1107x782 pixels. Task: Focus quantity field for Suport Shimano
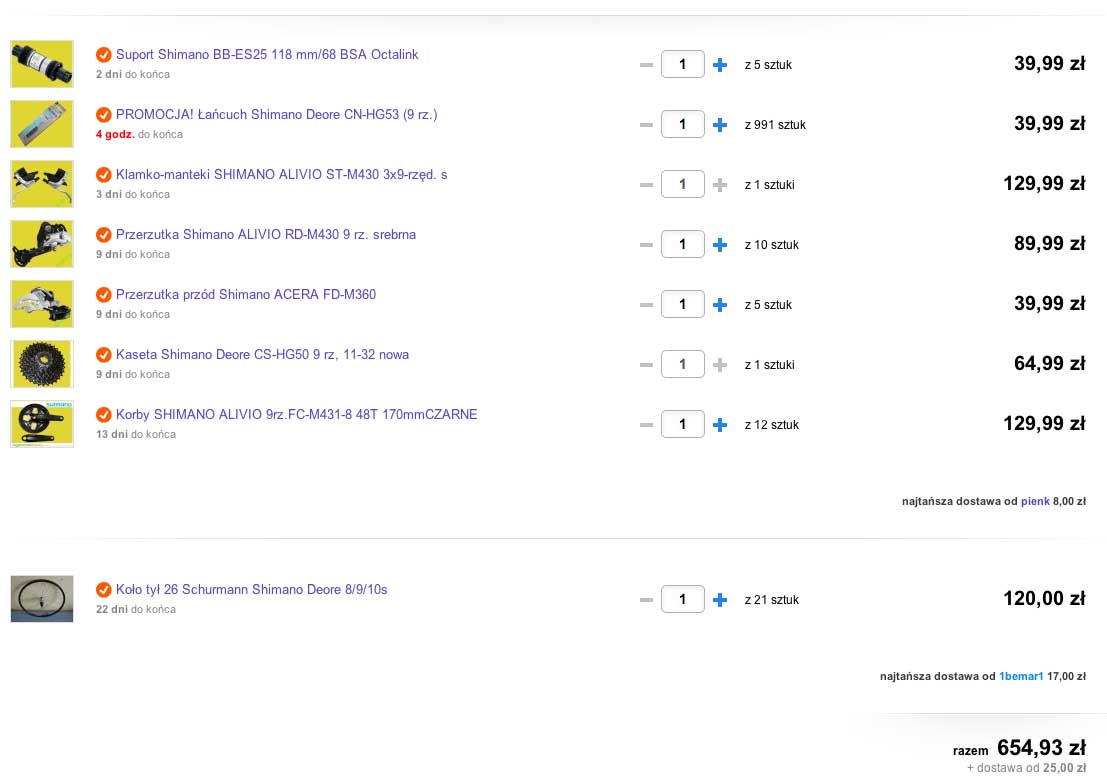click(x=683, y=64)
